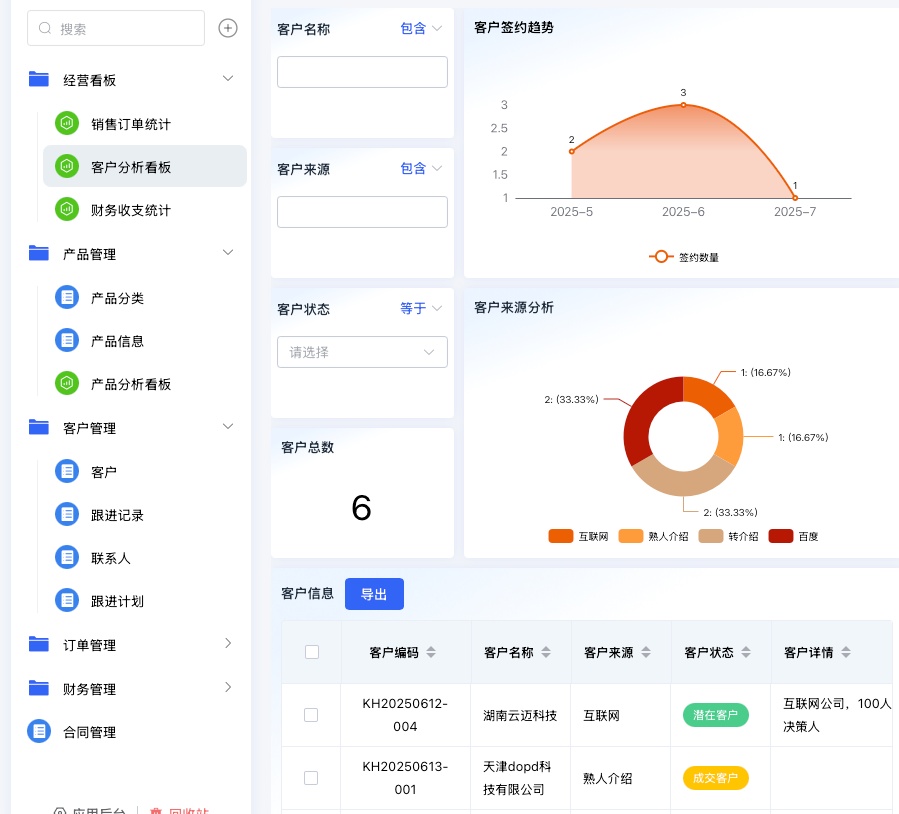
Task: Click the 客户来源 filter input field
Action: pyautogui.click(x=362, y=212)
